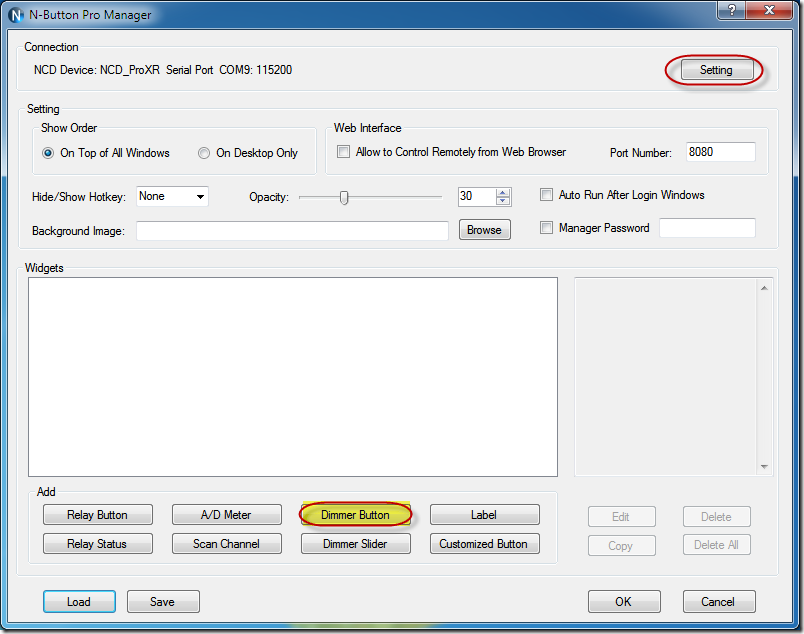Click the N-Button Pro Manager title bar icon
The image size is (804, 634).
tap(16, 15)
